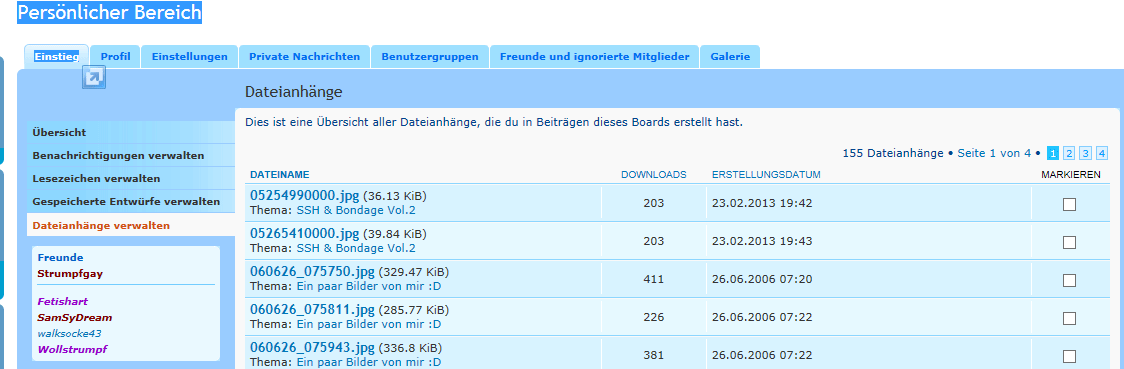Viewport: 1124px width, 369px height.
Task: Select Dateianhänge verwalten in sidebar
Action: pos(130,225)
